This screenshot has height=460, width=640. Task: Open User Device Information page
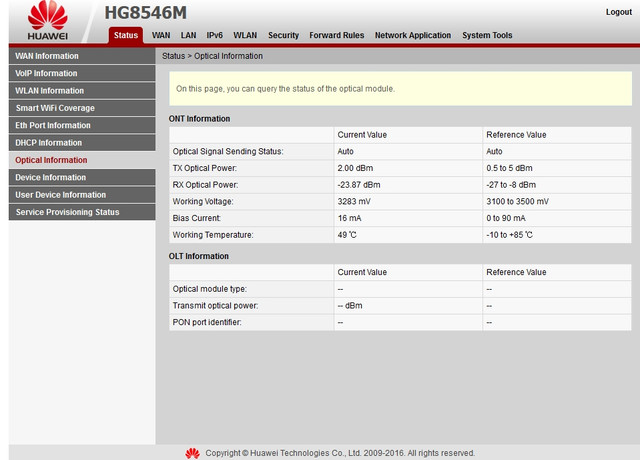(x=82, y=195)
